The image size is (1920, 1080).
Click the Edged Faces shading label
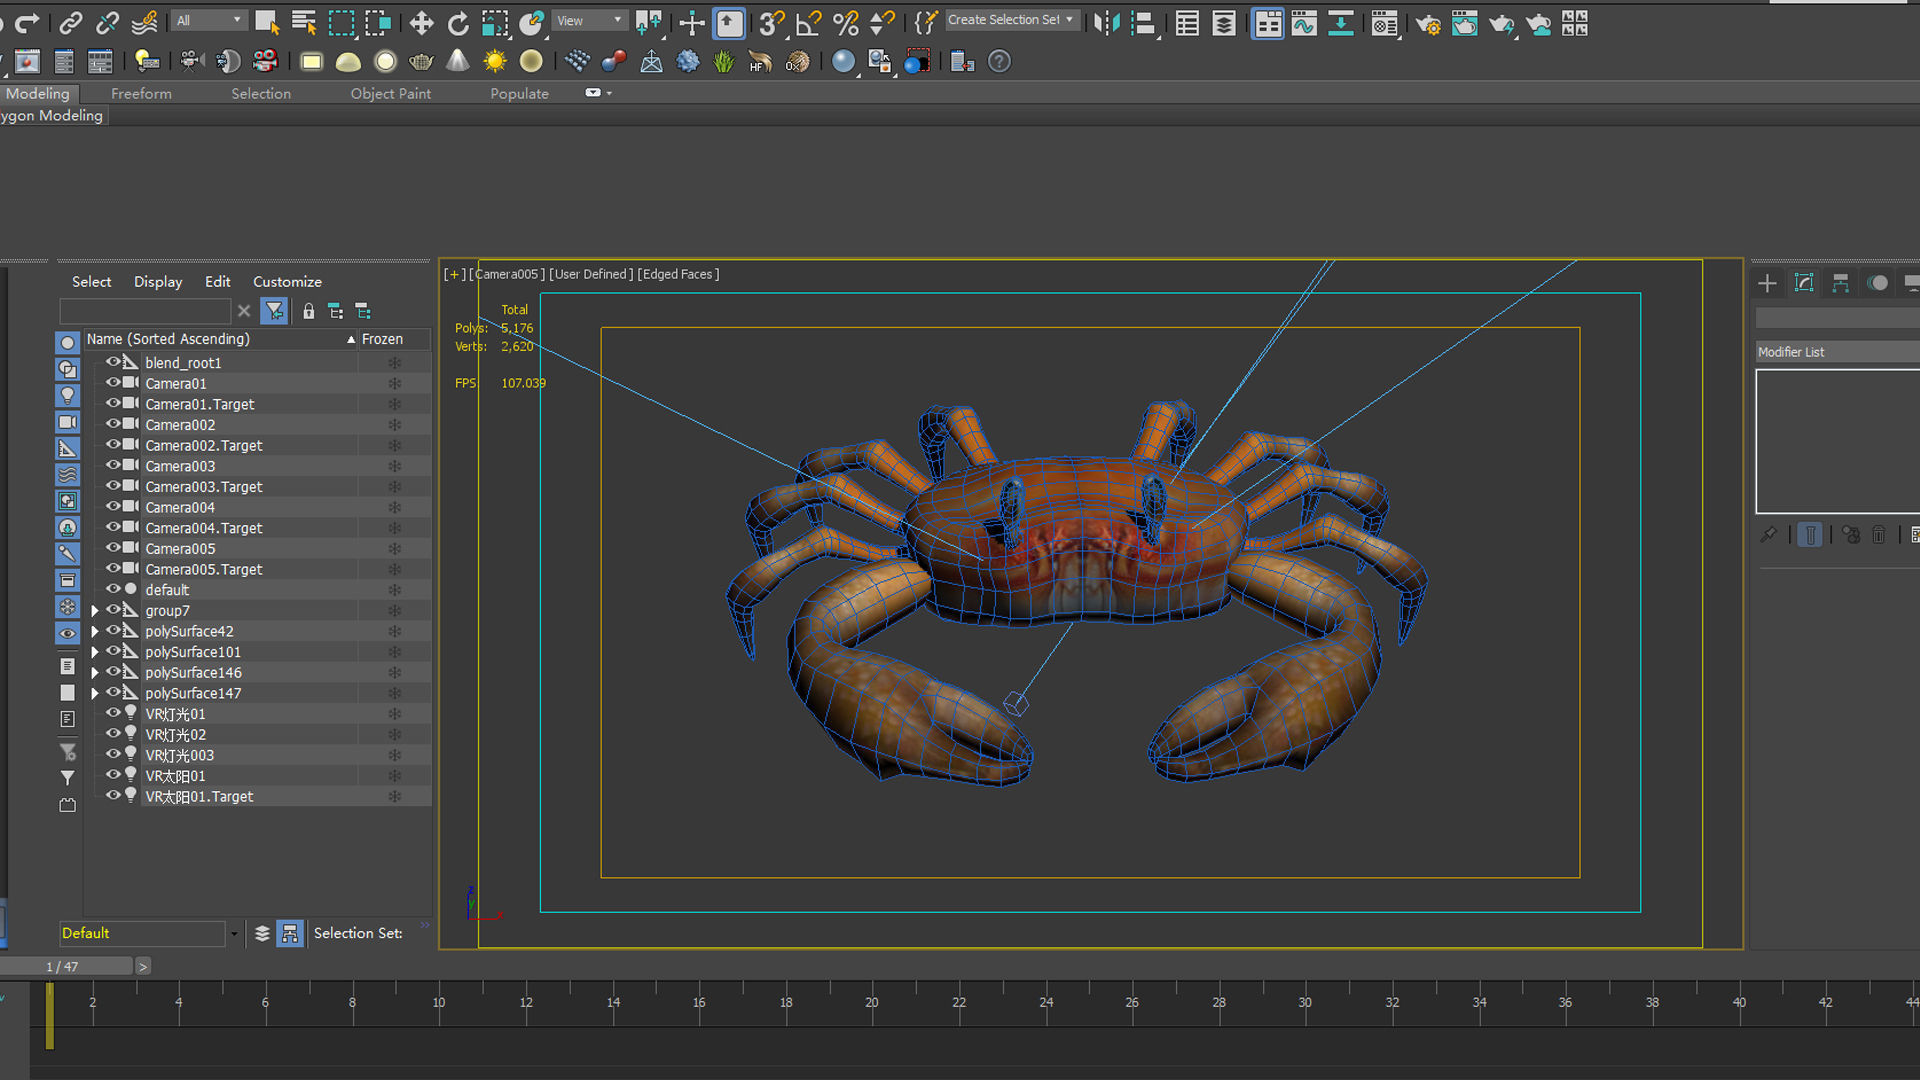(678, 274)
